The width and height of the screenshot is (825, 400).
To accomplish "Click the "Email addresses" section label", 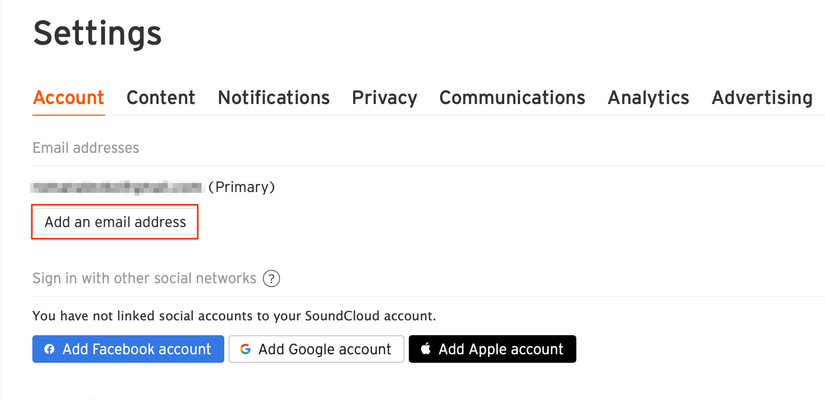I will point(86,148).
